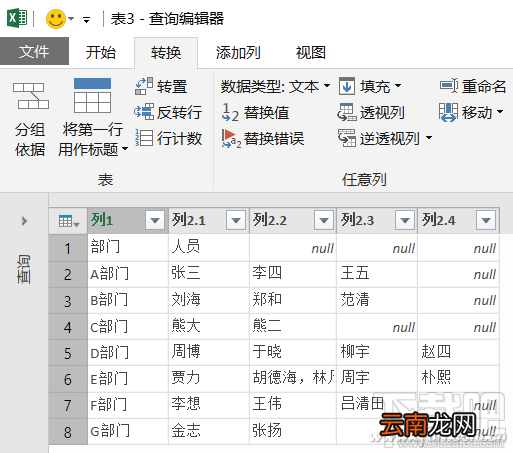Viewport: 513px width, 453px height.
Task: Click the 填充 down-arrow icon
Action: coord(347,86)
